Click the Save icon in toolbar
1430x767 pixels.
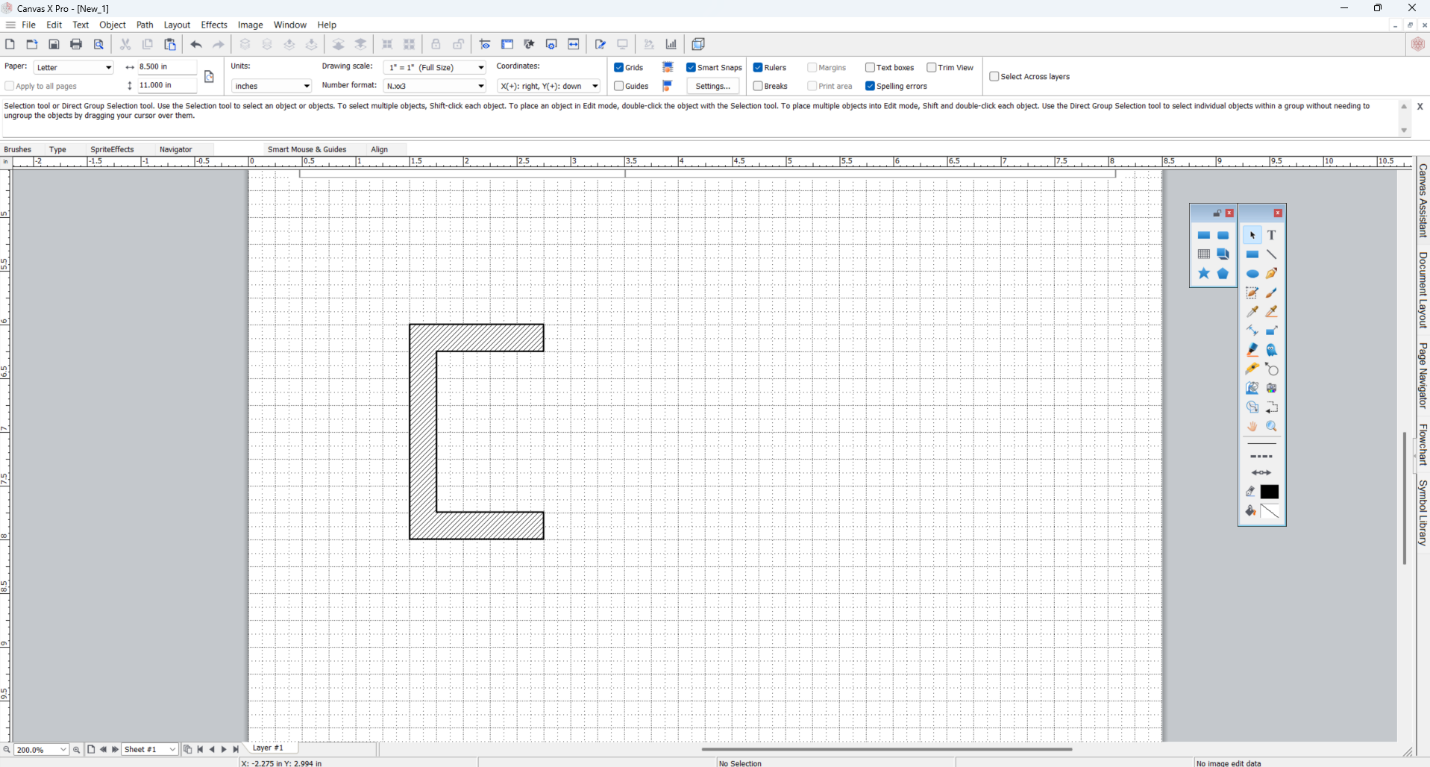click(54, 45)
